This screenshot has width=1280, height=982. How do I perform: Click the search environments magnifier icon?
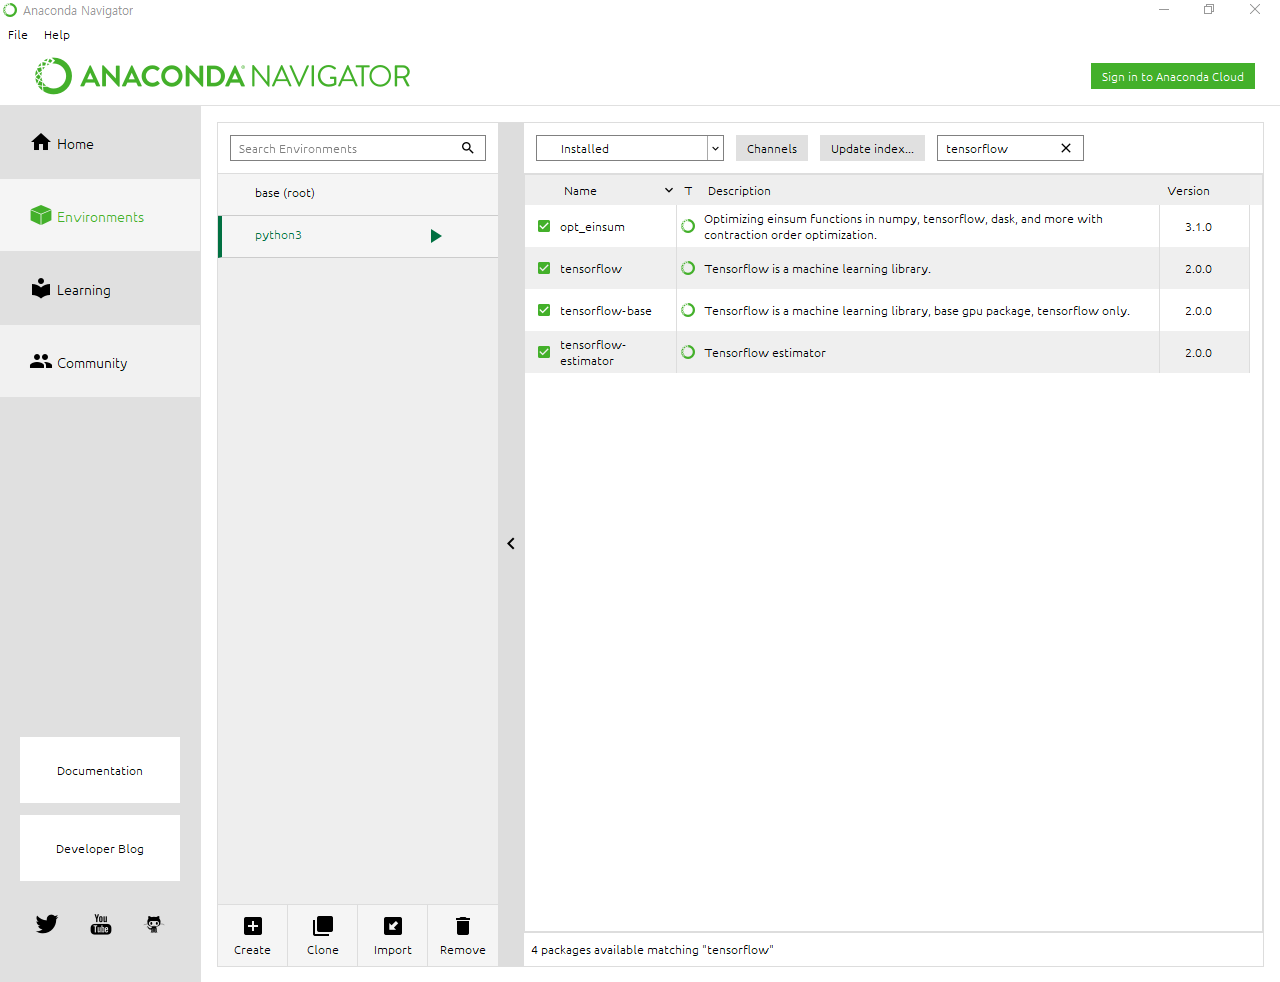tap(467, 148)
